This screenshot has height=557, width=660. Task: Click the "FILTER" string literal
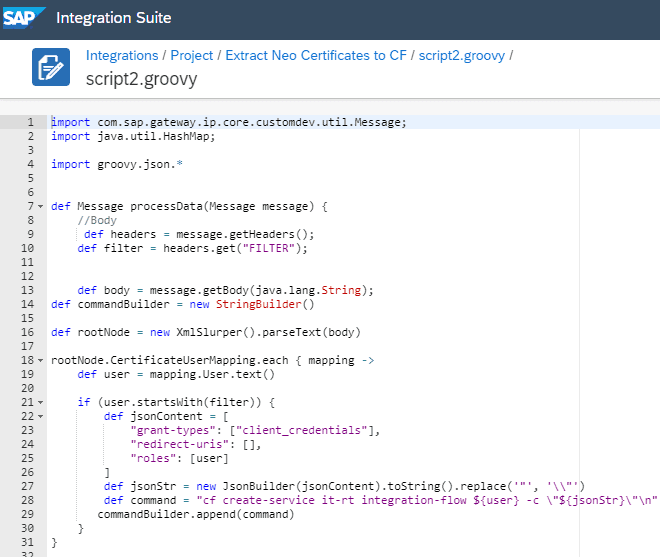pyautogui.click(x=269, y=248)
